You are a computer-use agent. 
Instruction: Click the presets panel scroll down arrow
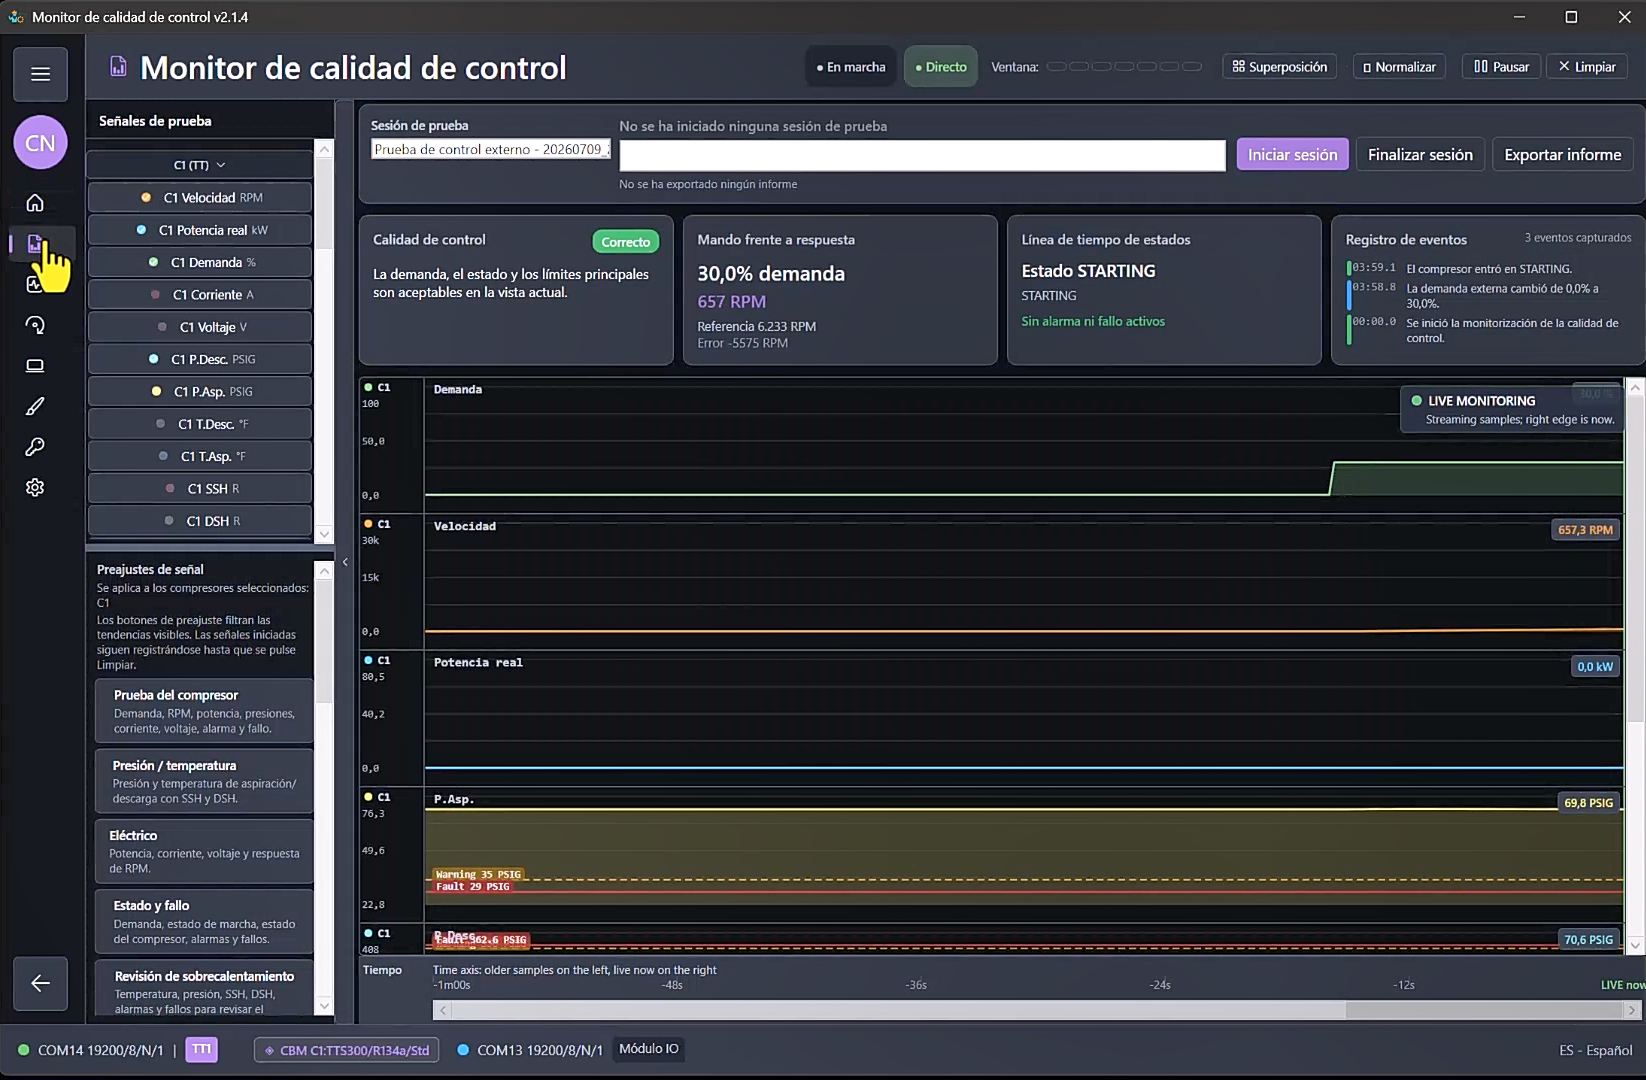tap(324, 1005)
